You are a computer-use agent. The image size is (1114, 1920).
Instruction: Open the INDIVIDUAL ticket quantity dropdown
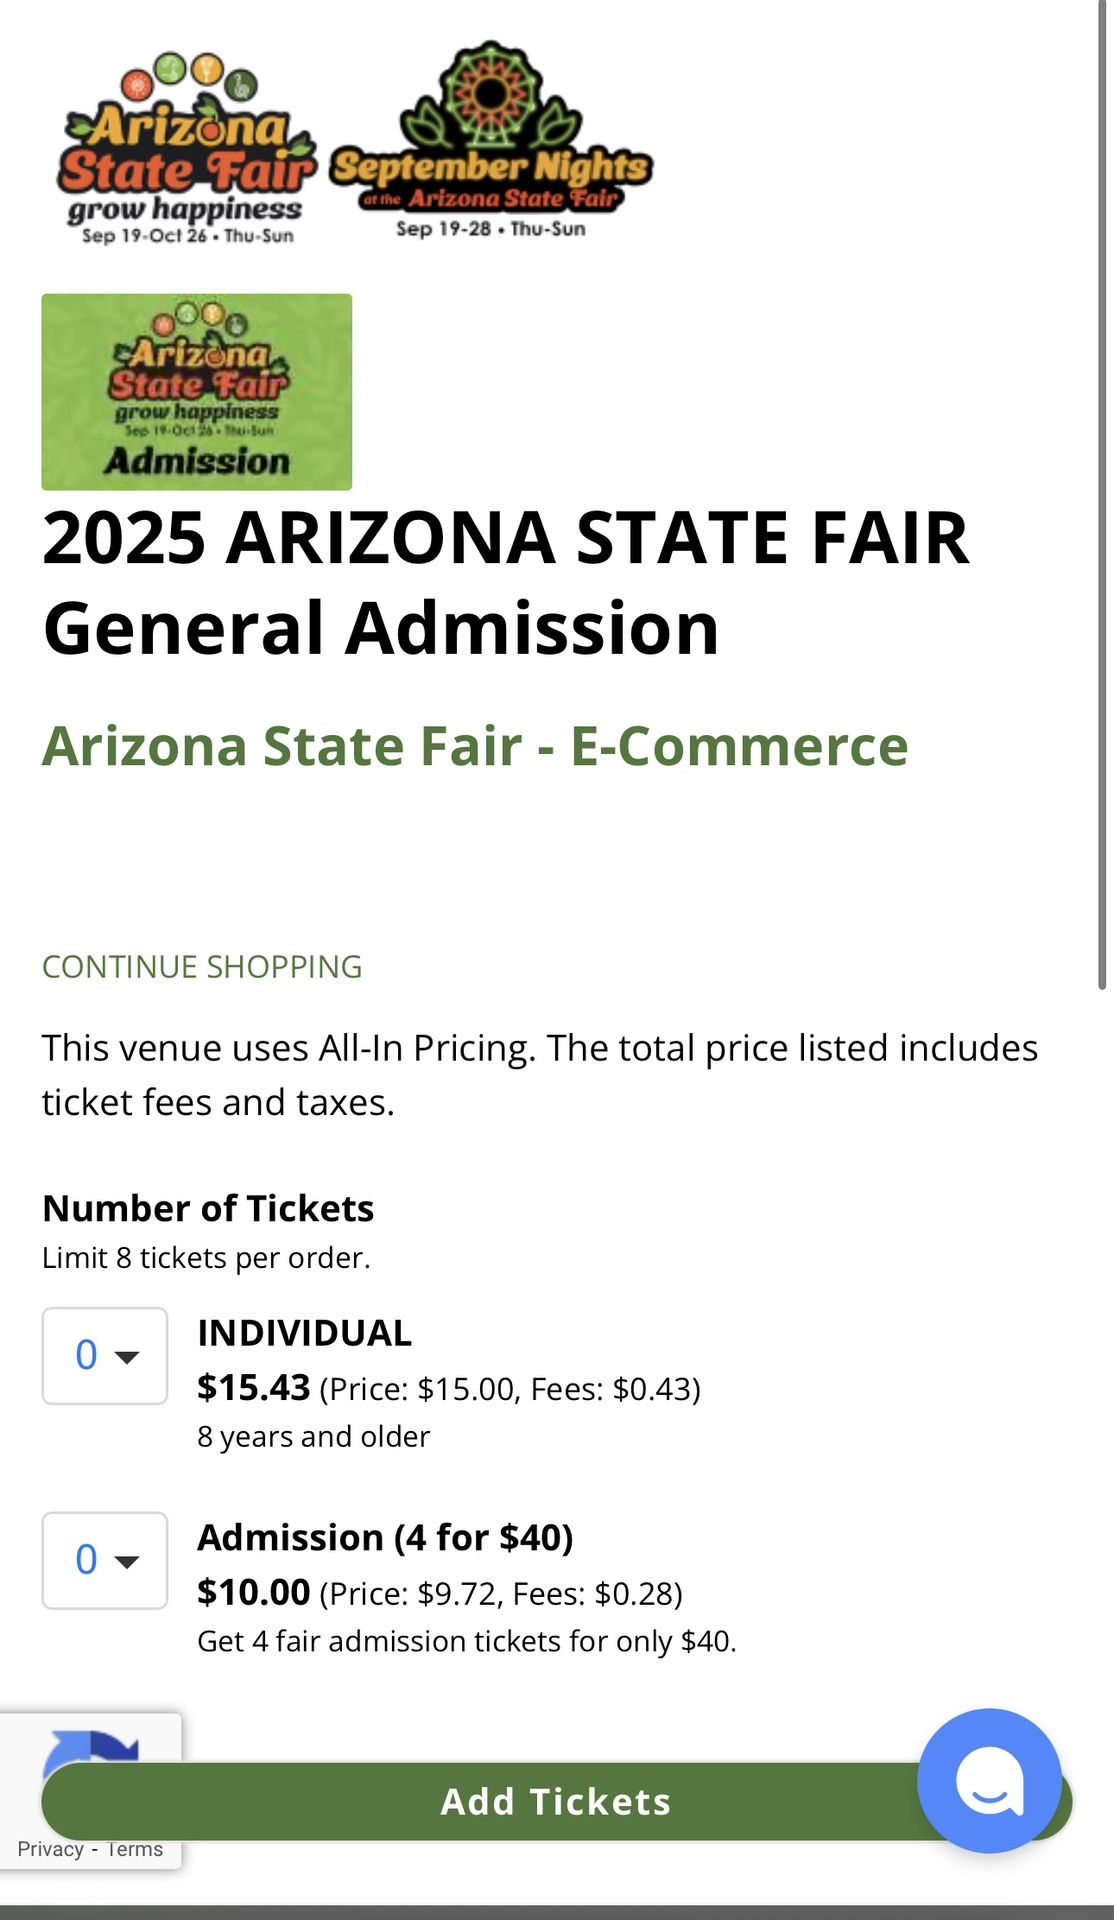click(105, 1356)
